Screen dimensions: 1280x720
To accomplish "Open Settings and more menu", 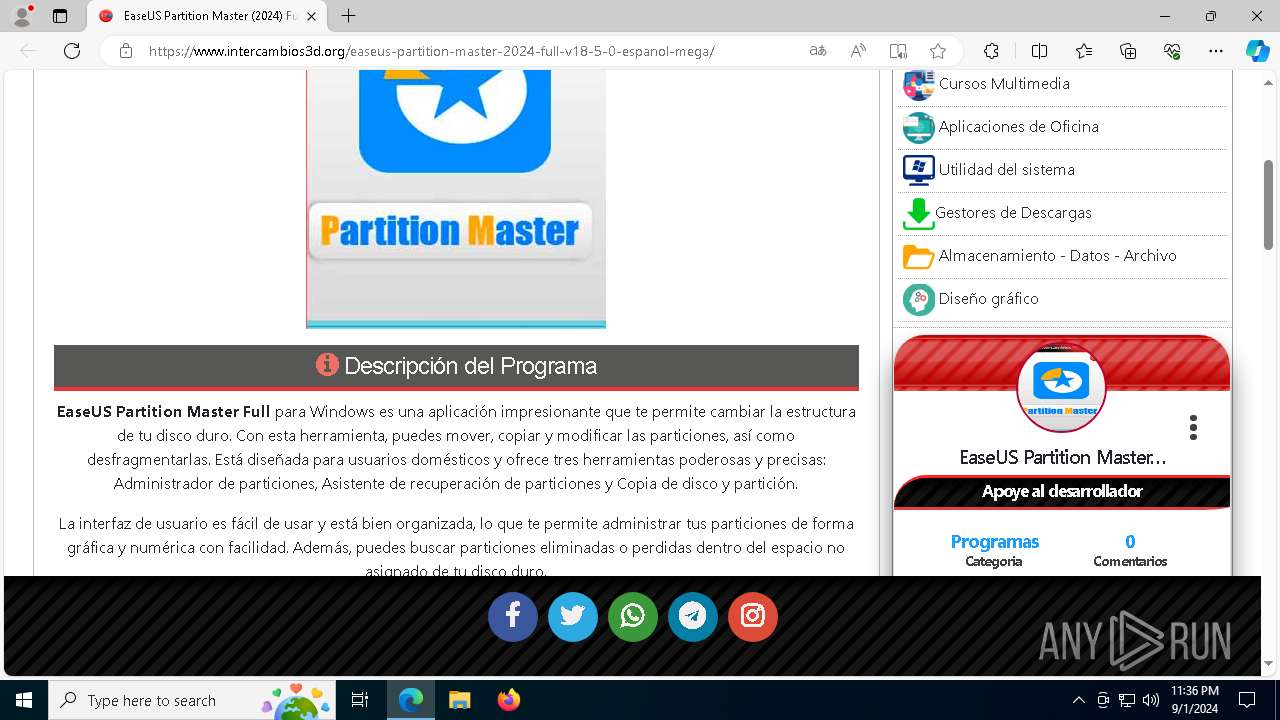I will (1216, 51).
